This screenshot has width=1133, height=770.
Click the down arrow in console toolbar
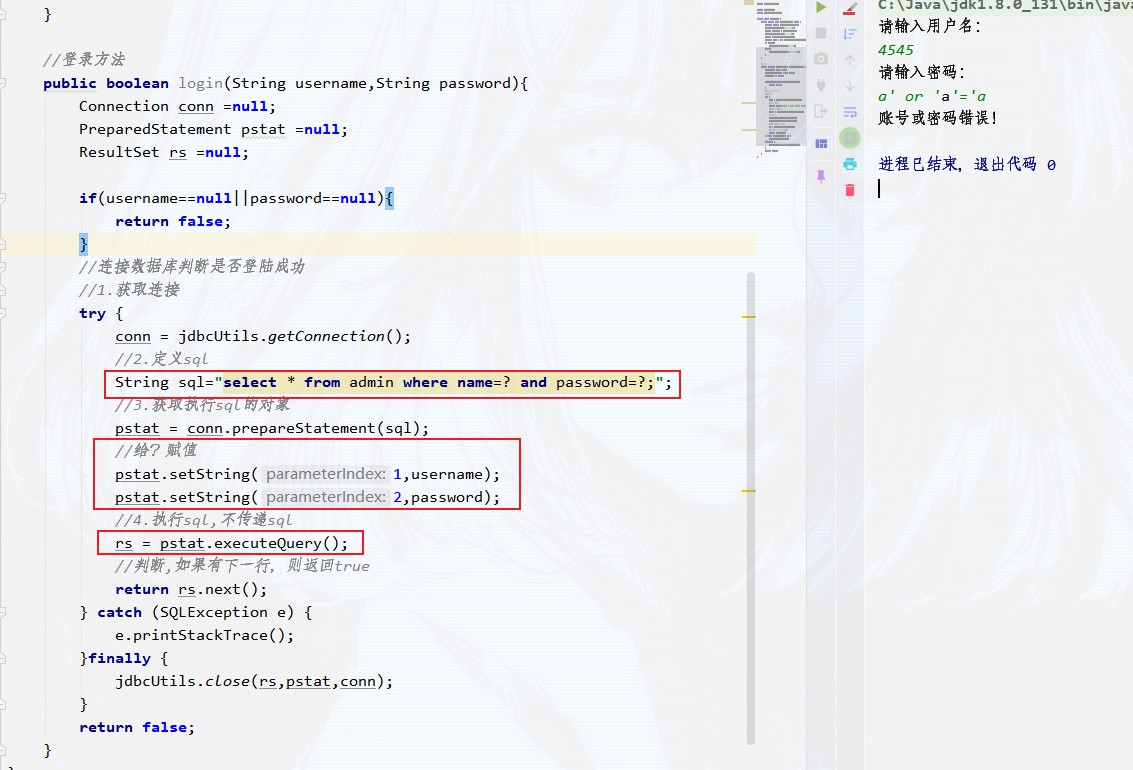(x=850, y=86)
